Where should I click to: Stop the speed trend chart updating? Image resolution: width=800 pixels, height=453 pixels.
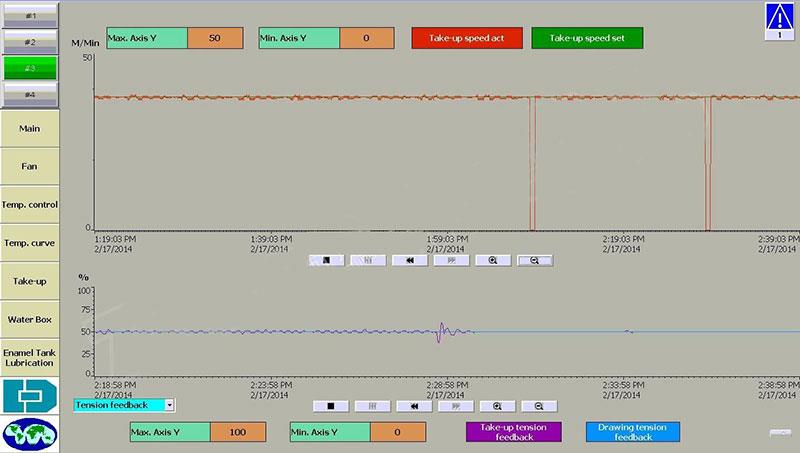pos(326,259)
